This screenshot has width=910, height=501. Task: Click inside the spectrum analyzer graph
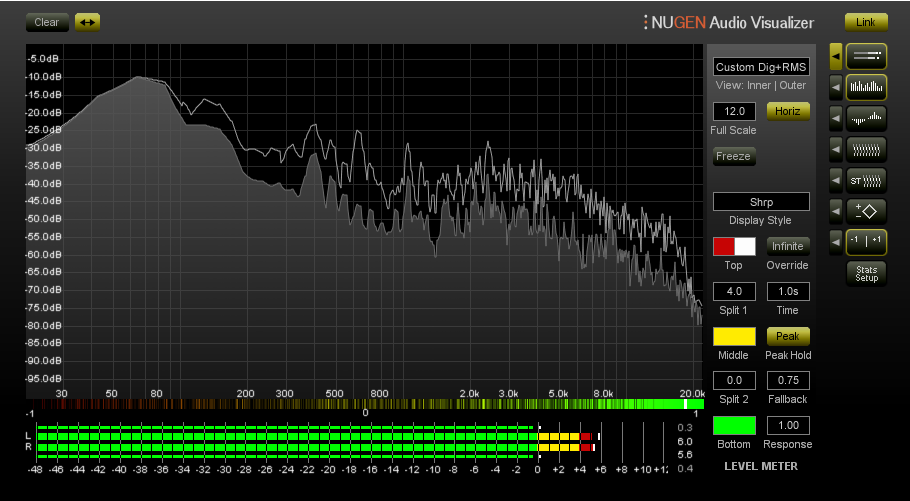click(364, 221)
